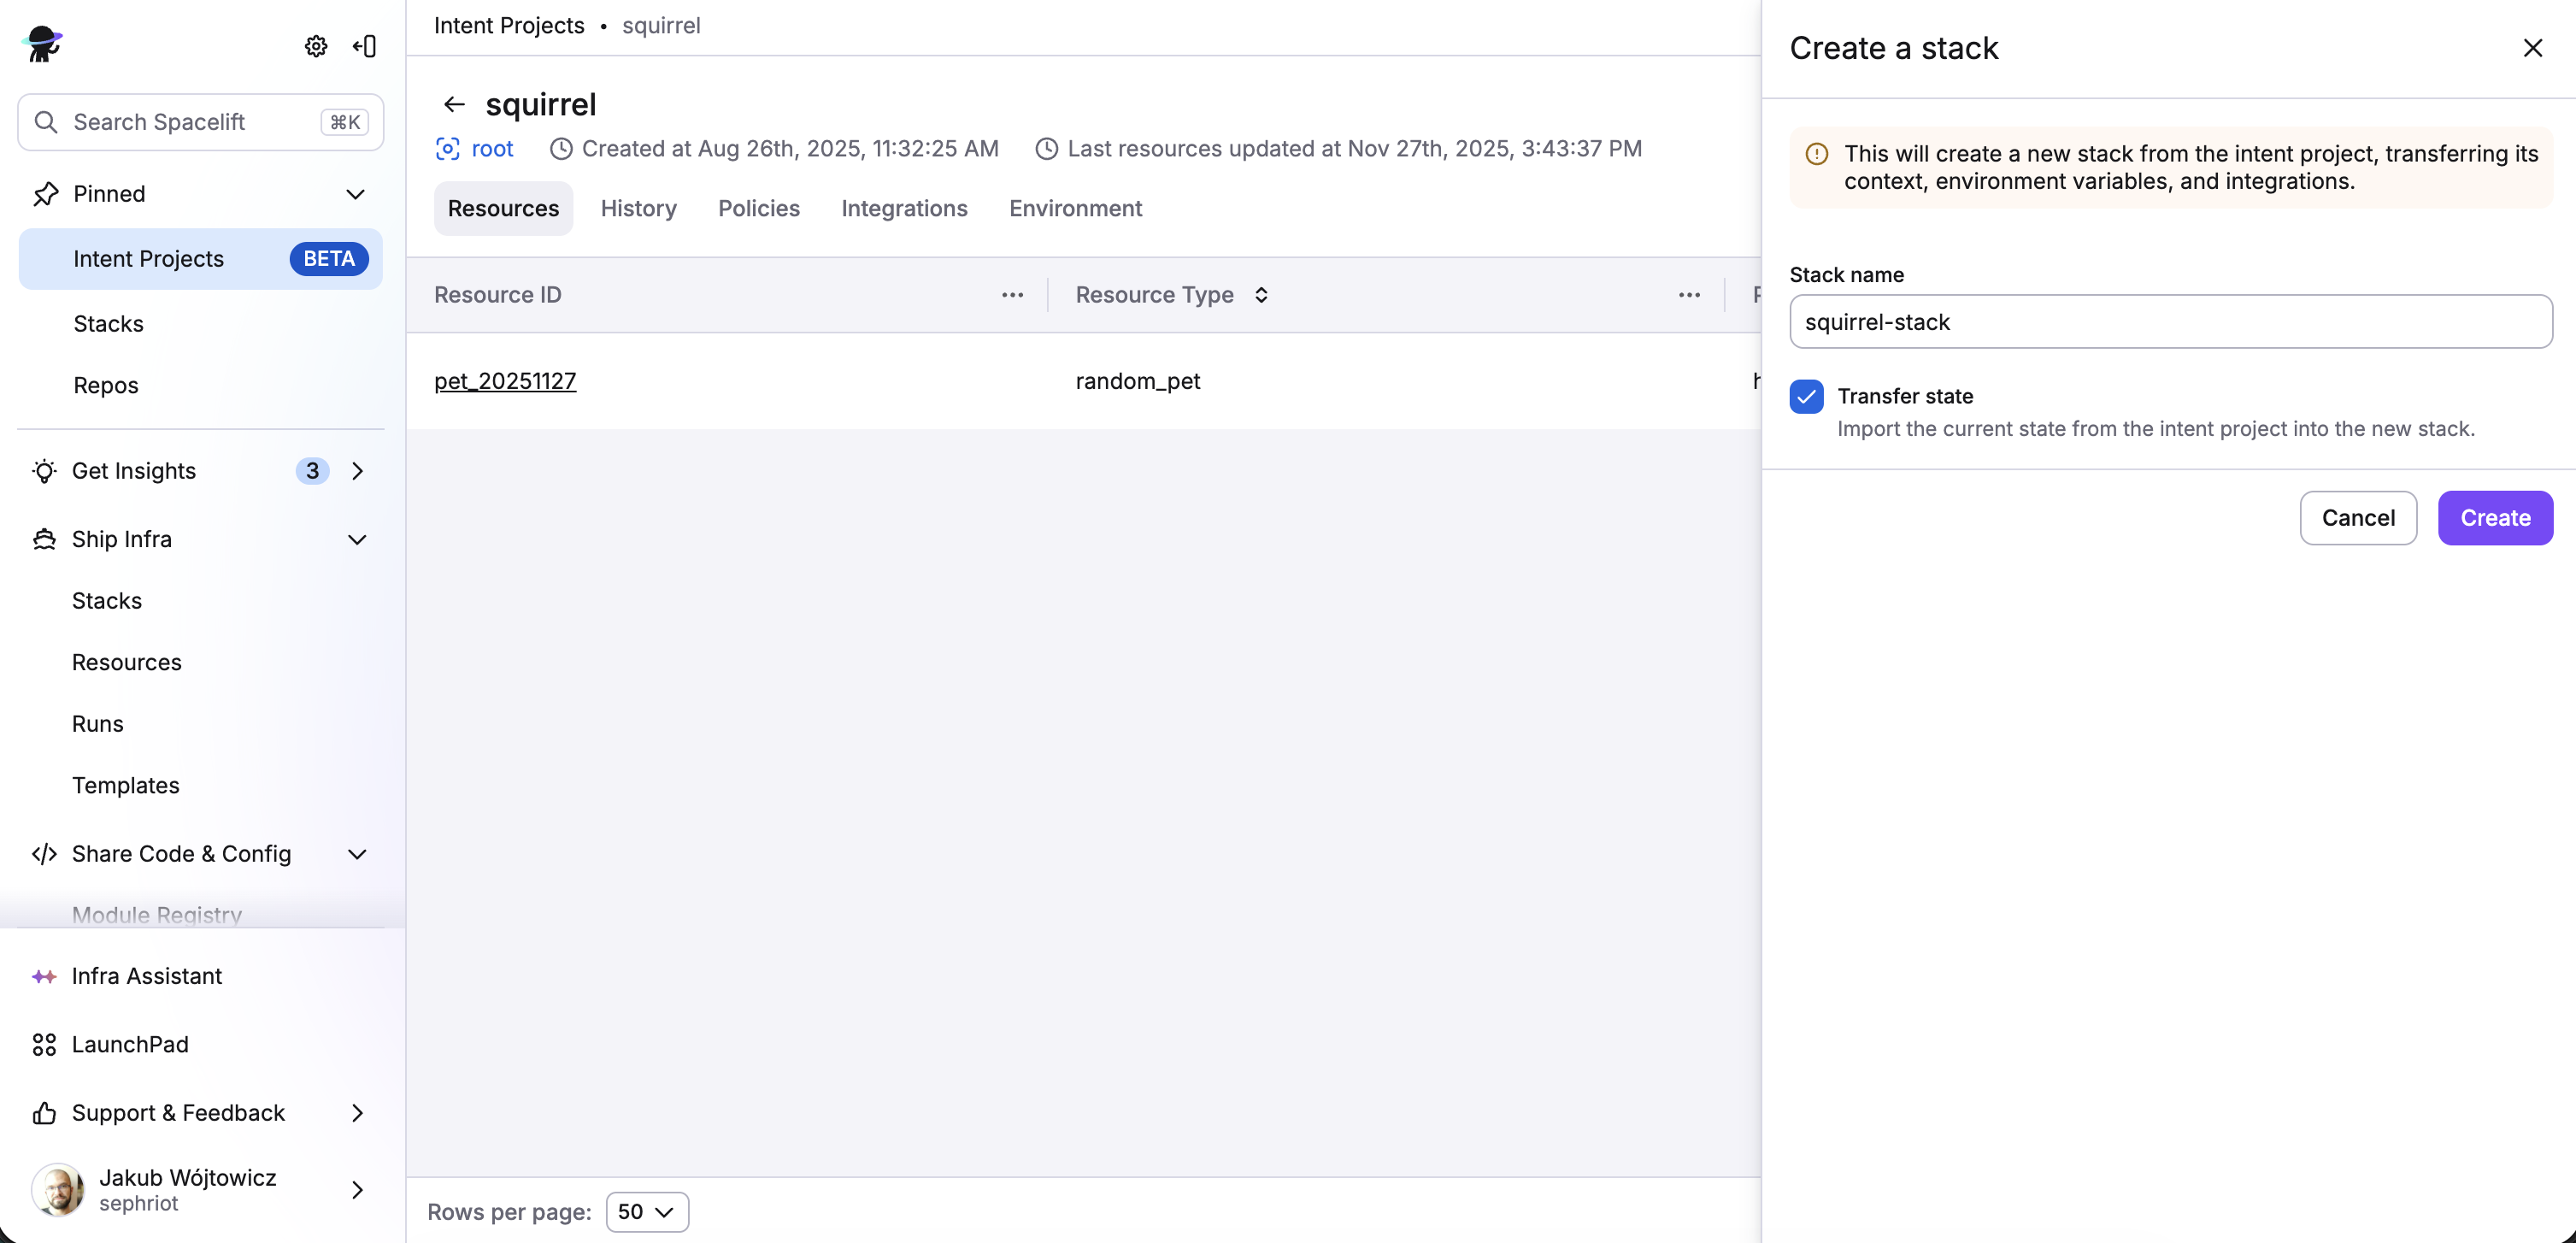Open settings gear icon in sidebar

[316, 46]
